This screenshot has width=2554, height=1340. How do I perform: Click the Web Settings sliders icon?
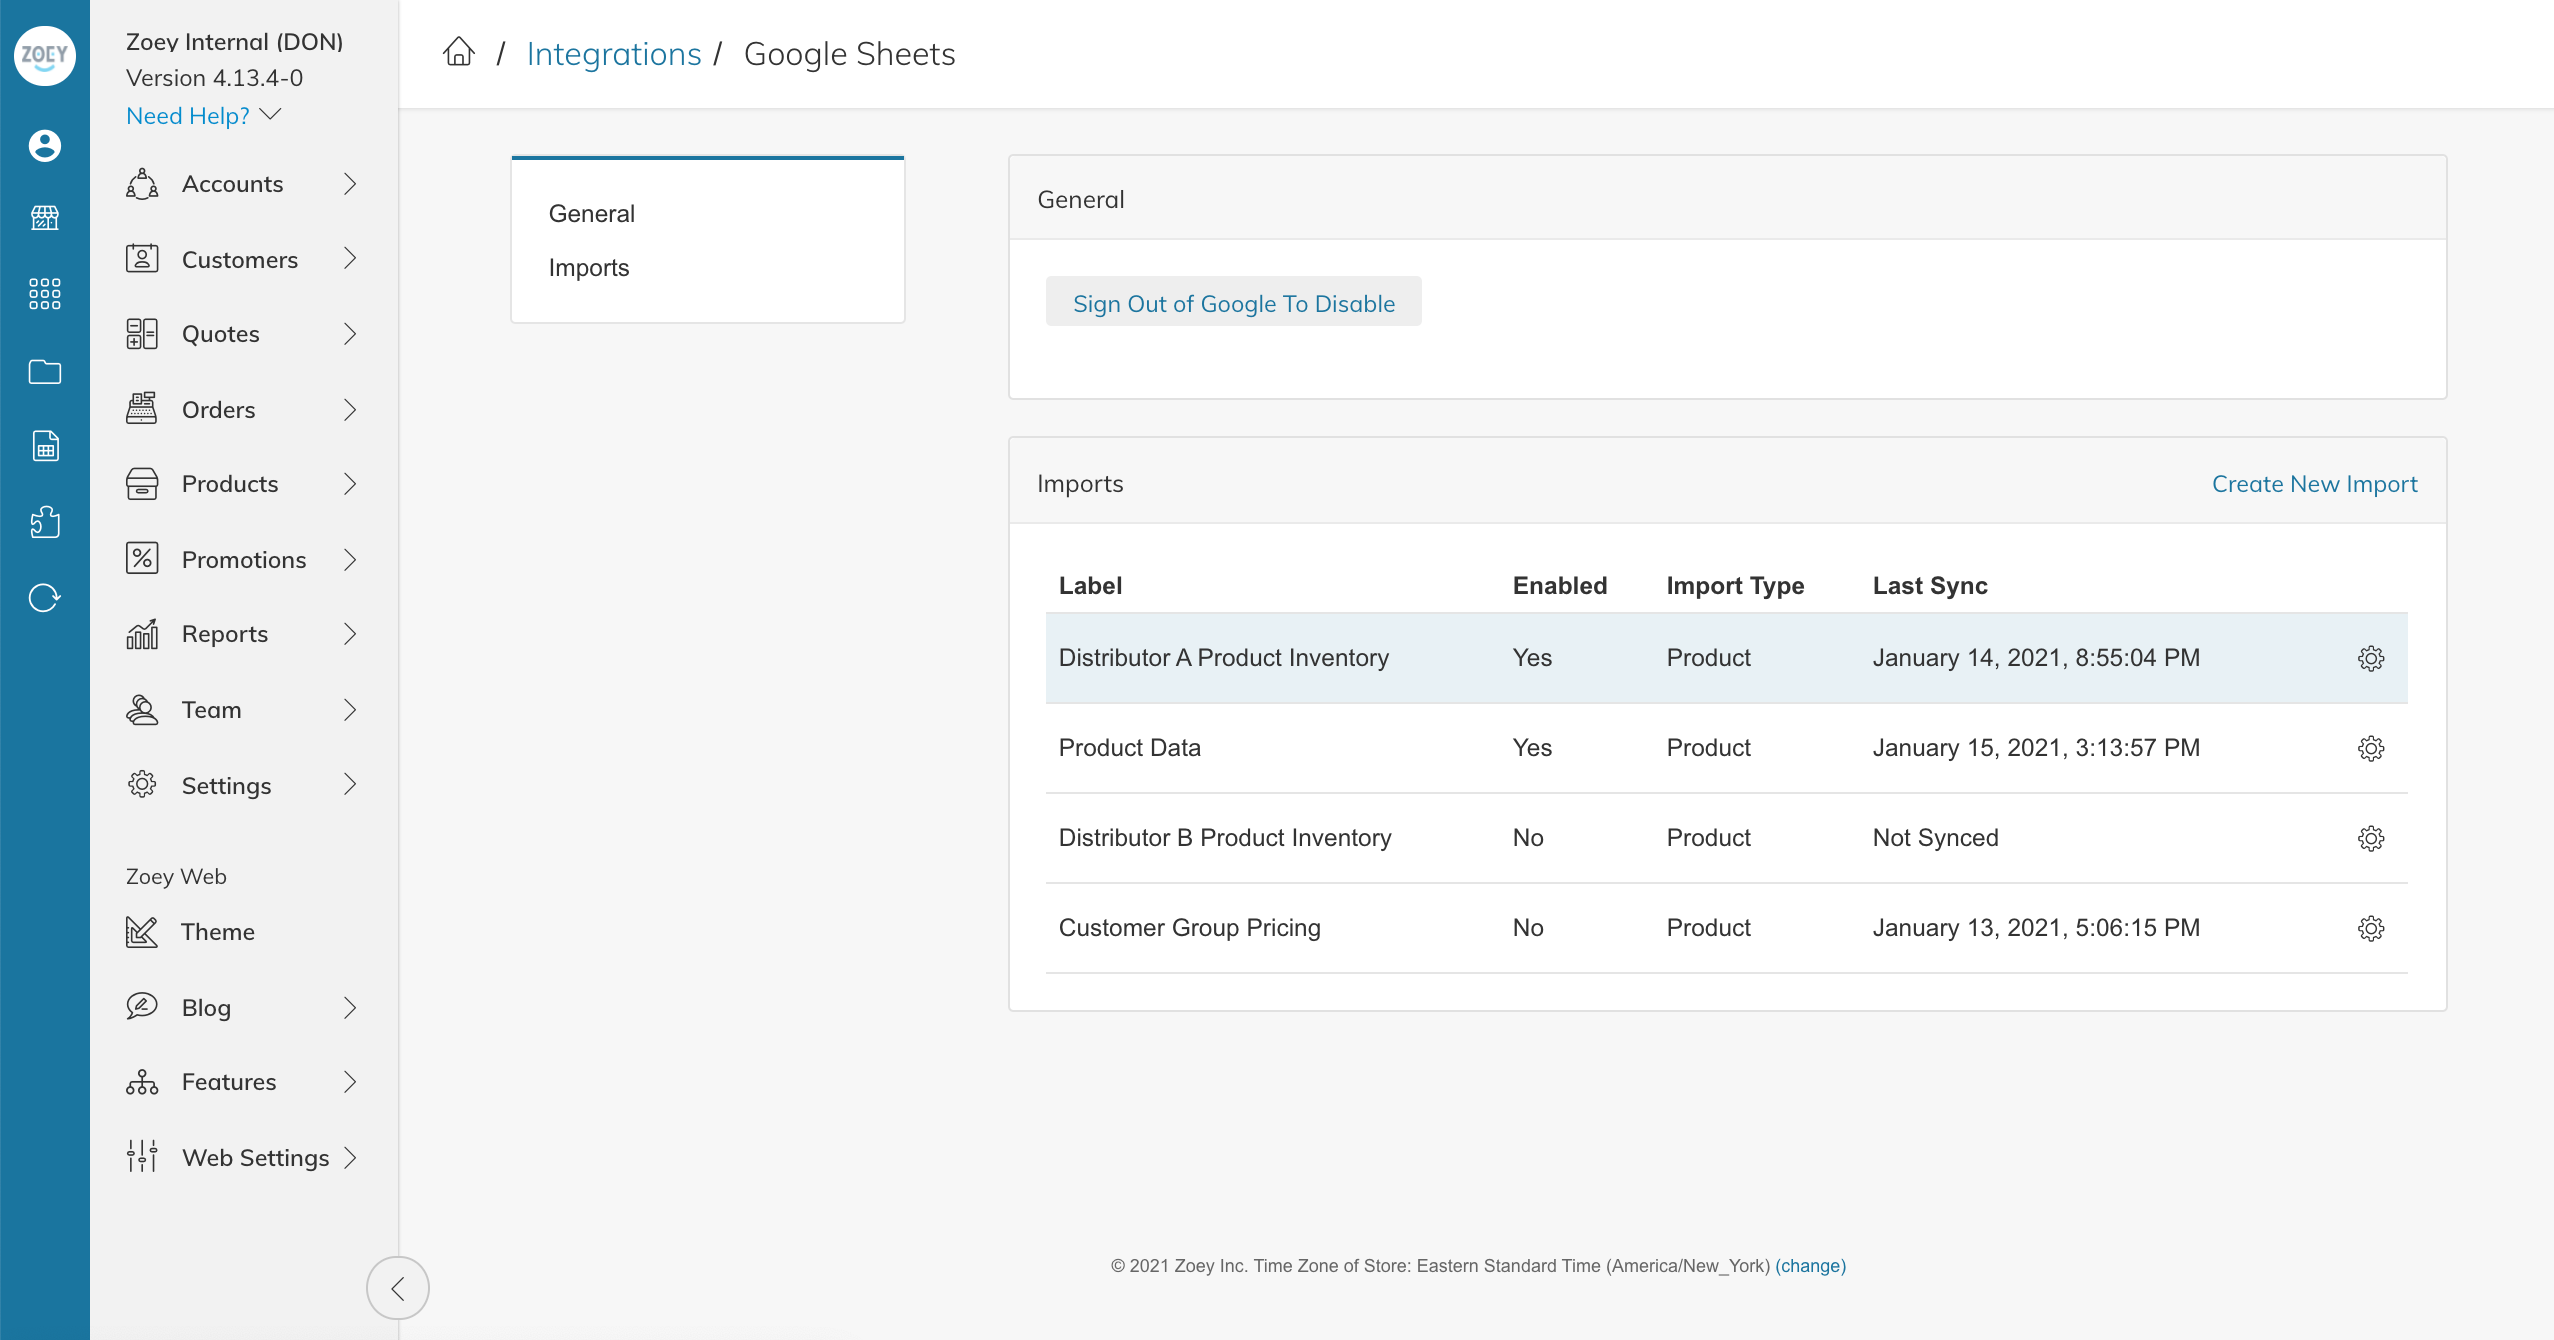pyautogui.click(x=142, y=1157)
